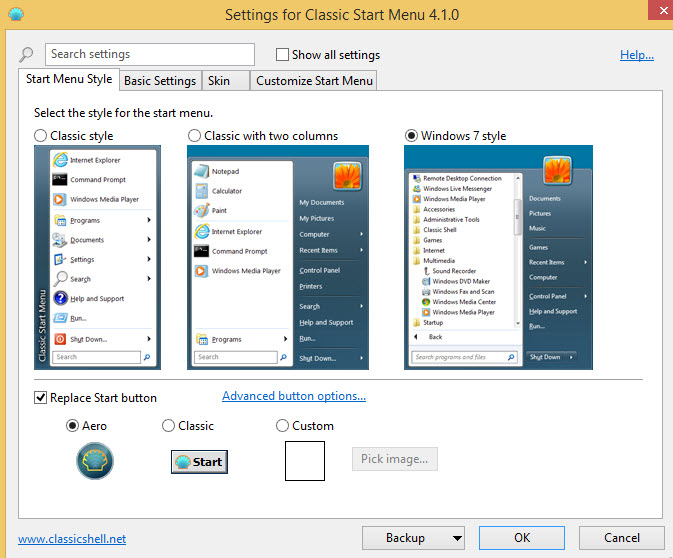Expand Computer arrow in two columns preview
This screenshot has width=673, height=558.
coord(361,234)
